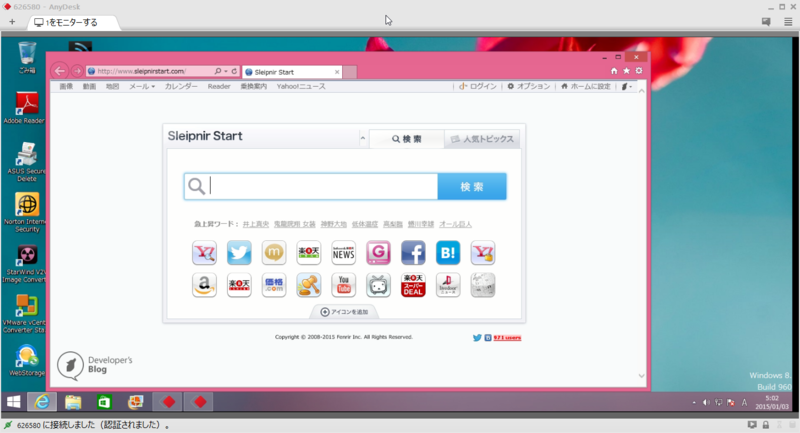Click the speaker volume tray icon
Image resolution: width=800 pixels, height=433 pixels.
(706, 402)
